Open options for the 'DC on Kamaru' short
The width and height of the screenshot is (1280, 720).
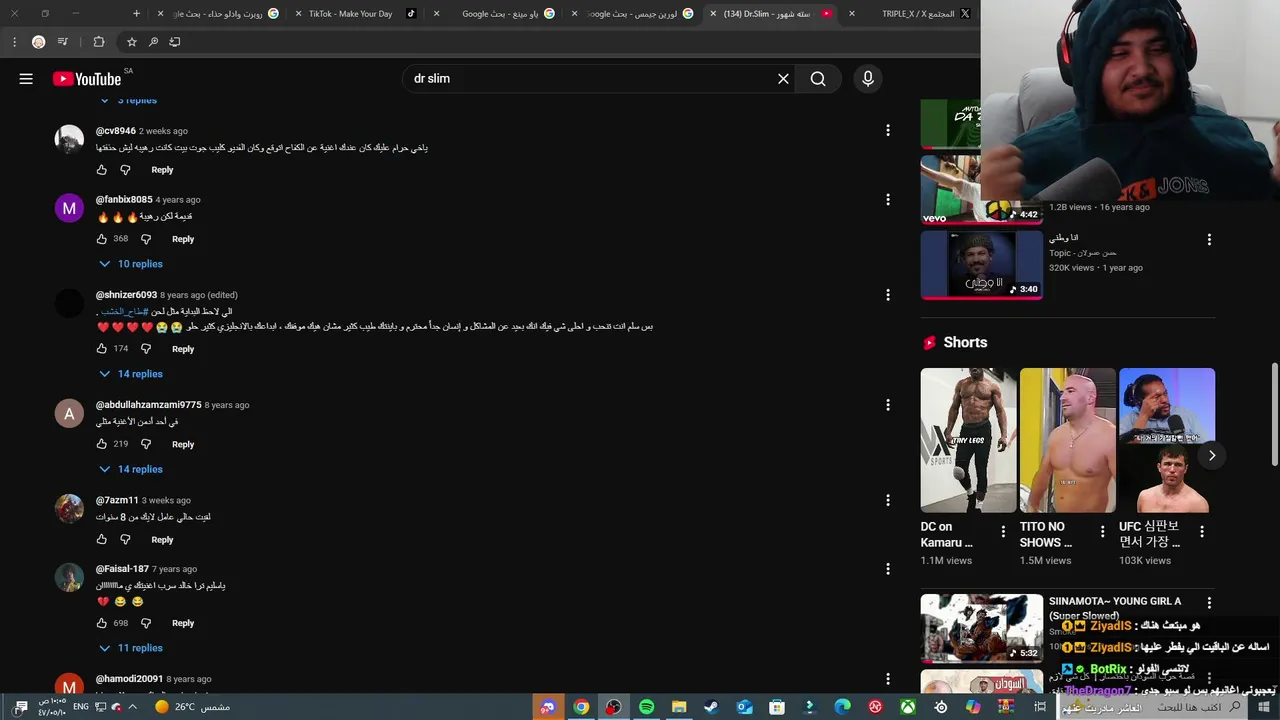tap(1003, 532)
